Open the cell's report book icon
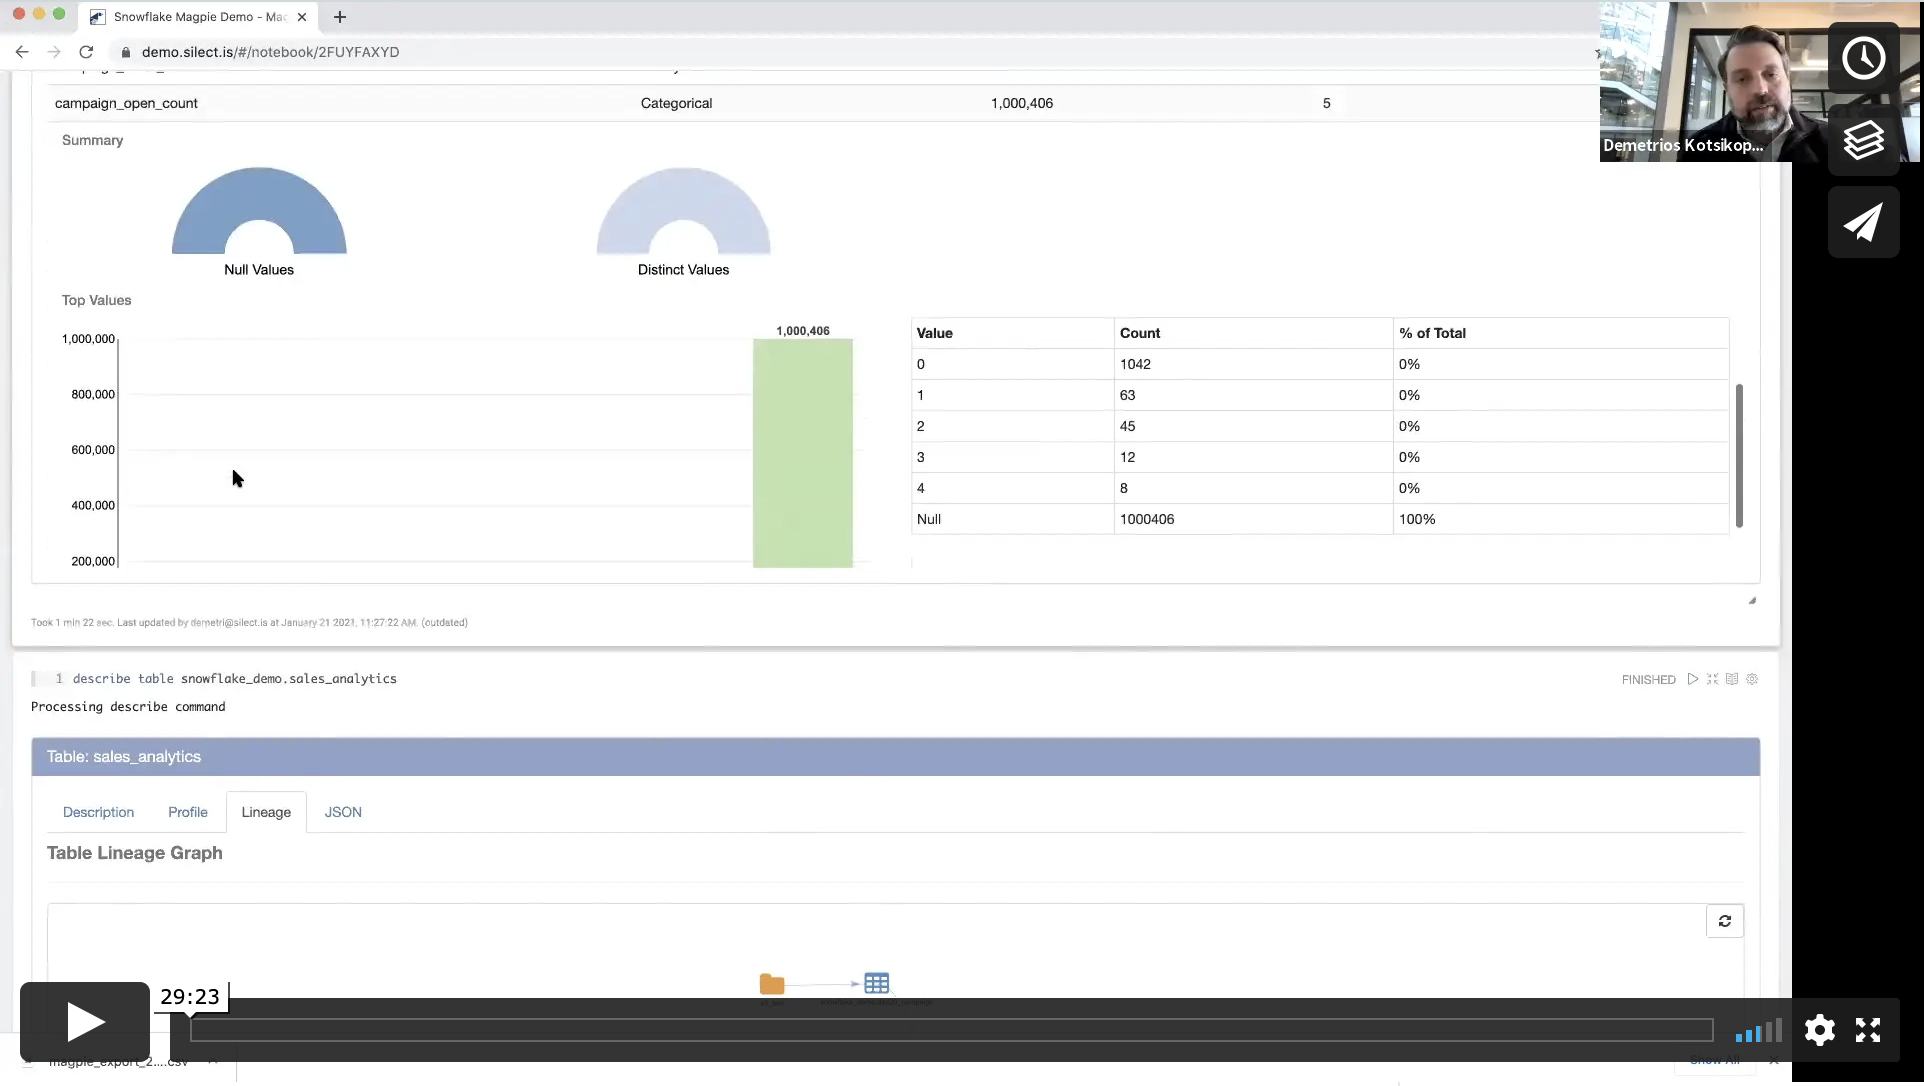 [x=1732, y=679]
